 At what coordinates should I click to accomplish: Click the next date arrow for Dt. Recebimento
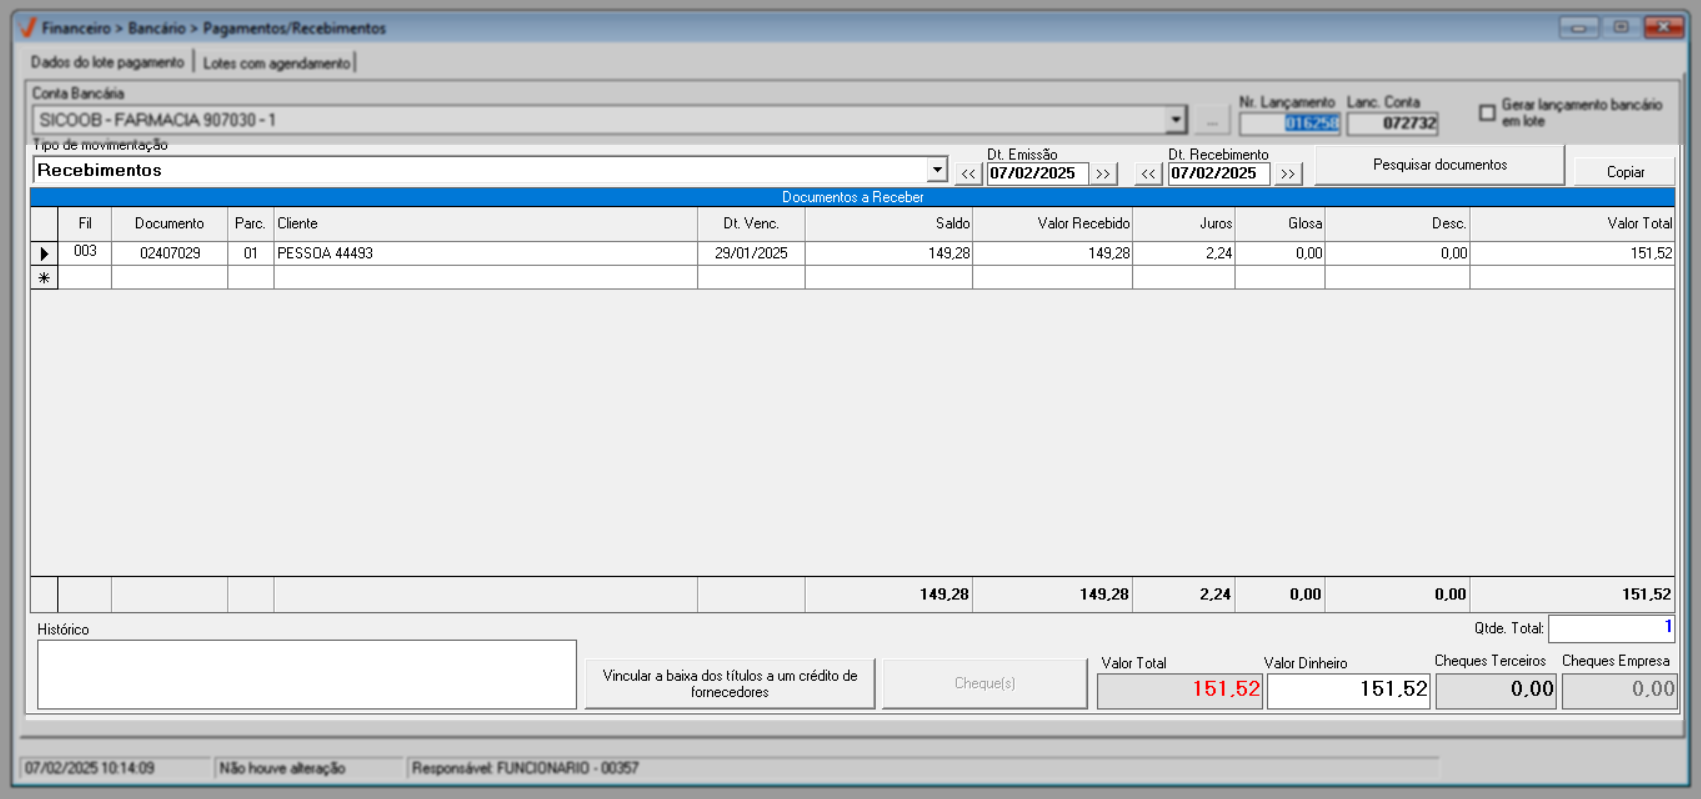coord(1288,174)
